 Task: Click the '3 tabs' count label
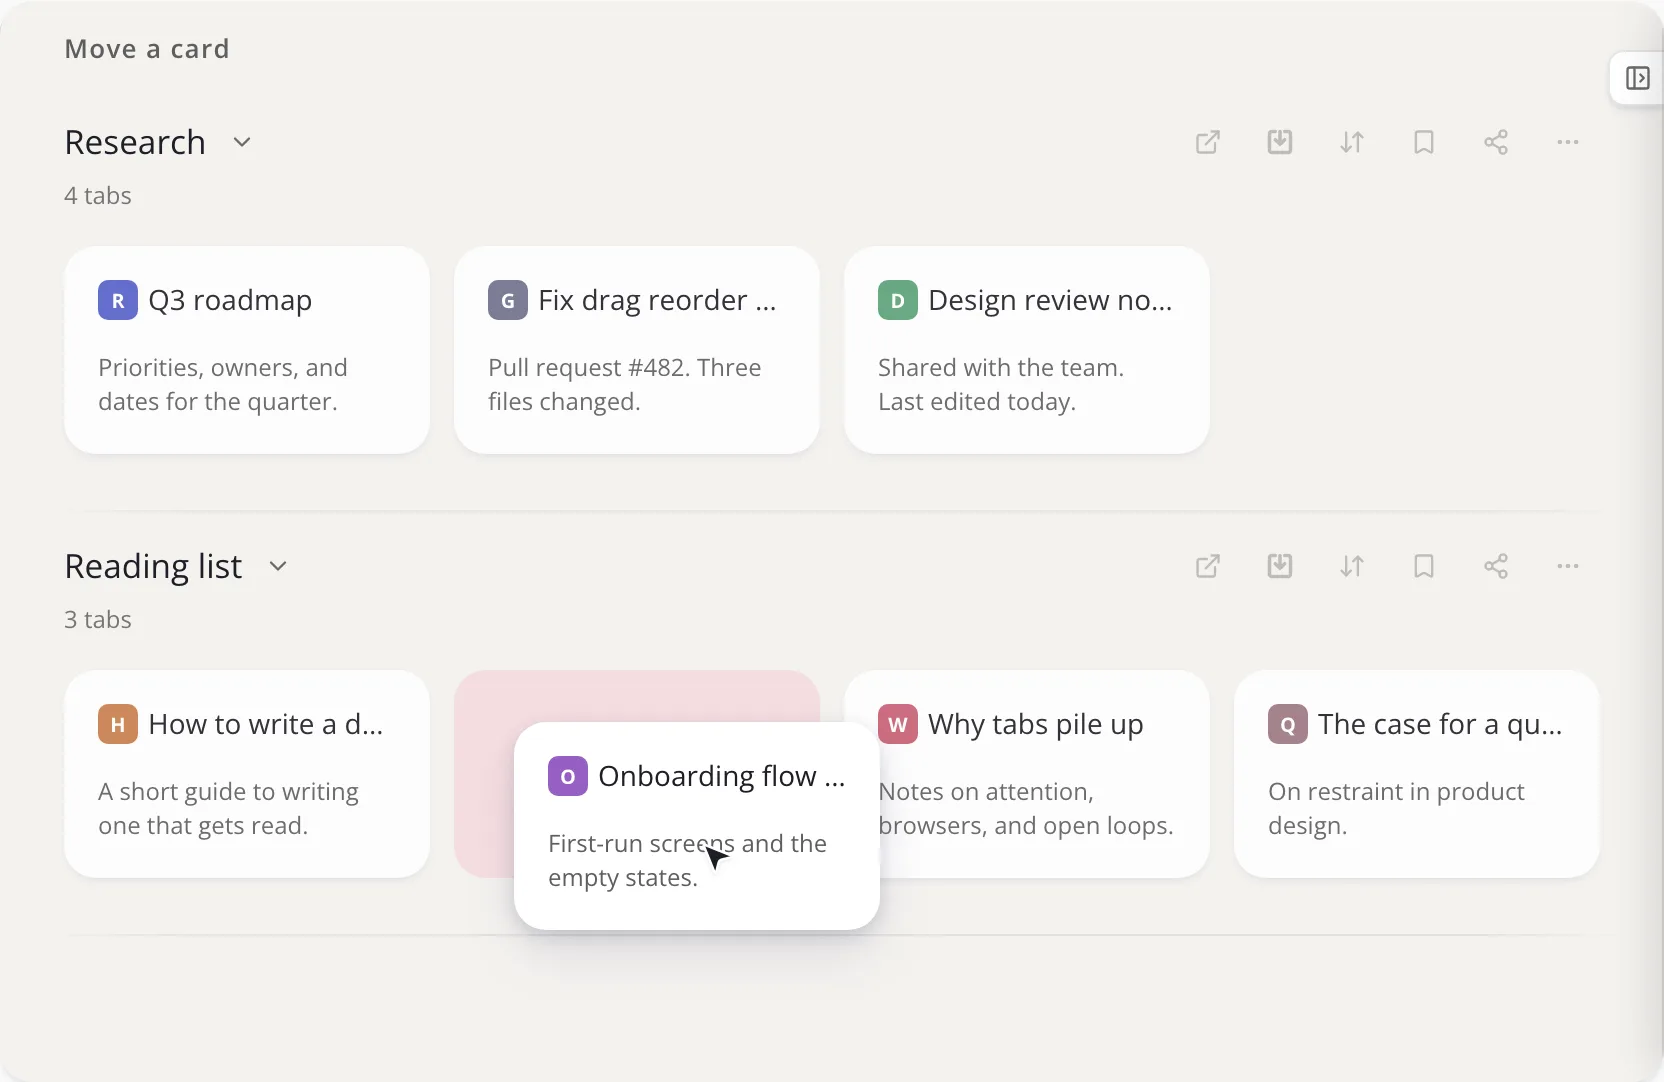(x=98, y=619)
